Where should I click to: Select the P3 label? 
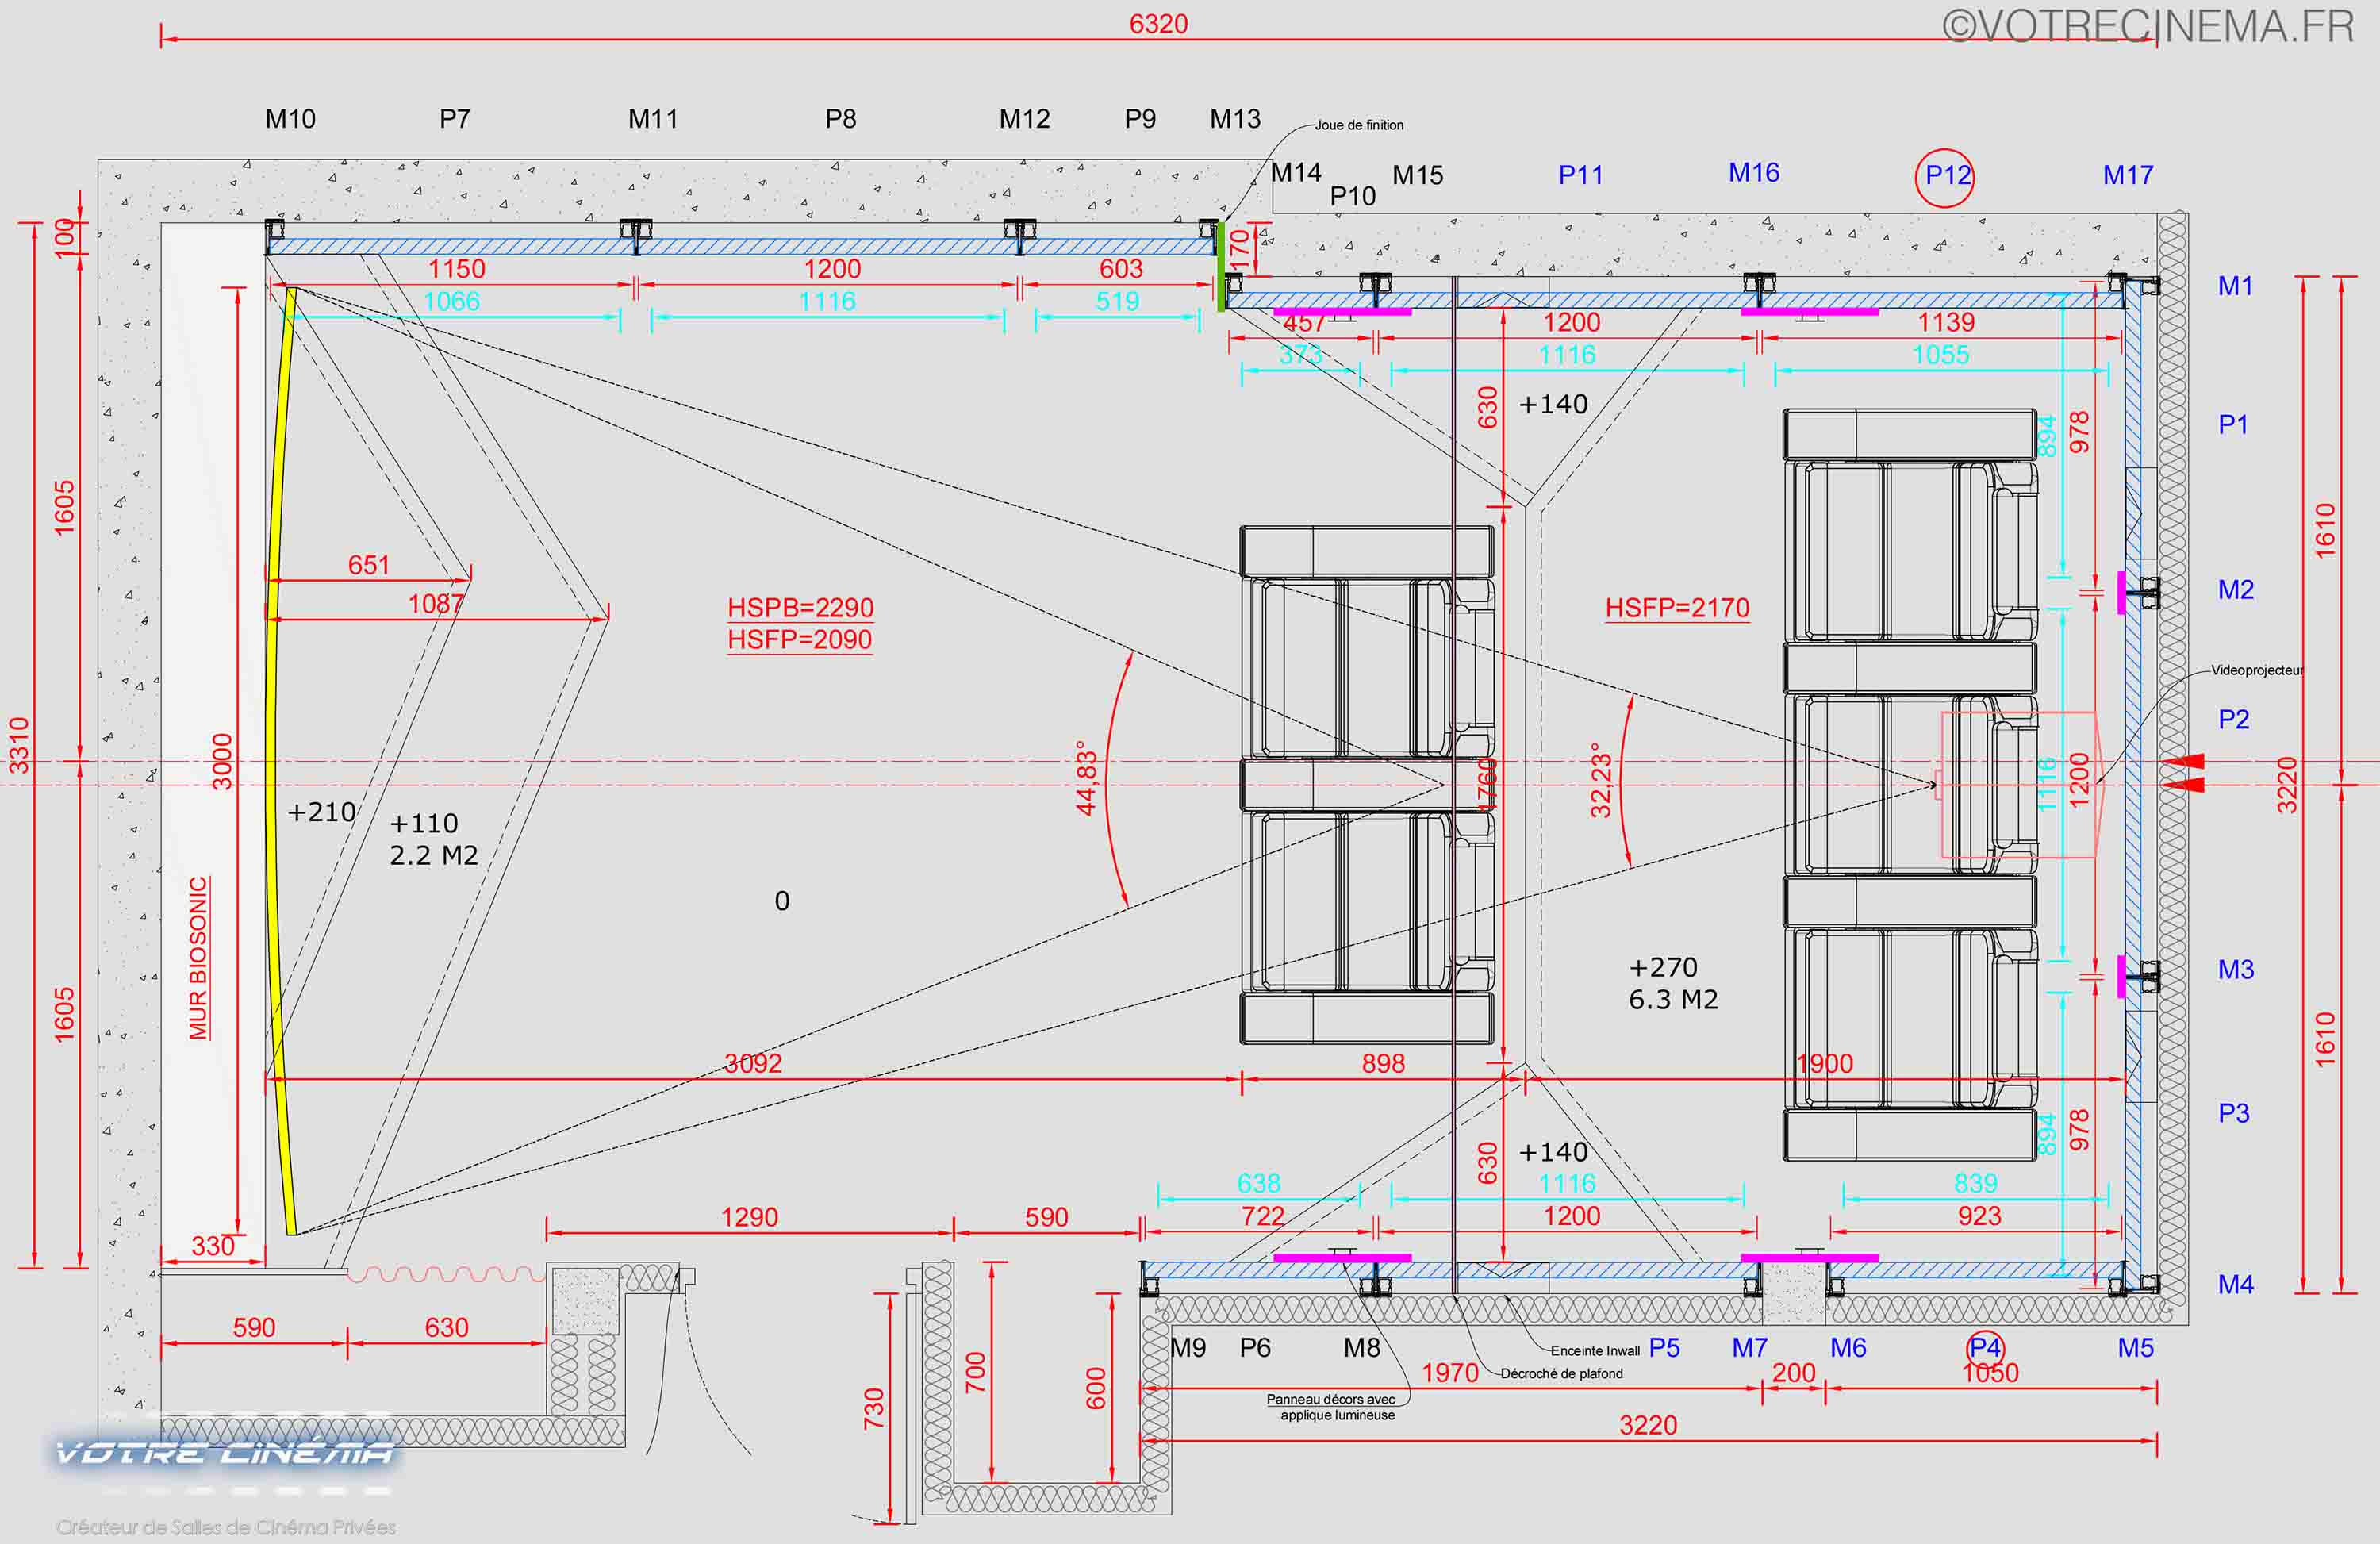tap(2234, 1113)
